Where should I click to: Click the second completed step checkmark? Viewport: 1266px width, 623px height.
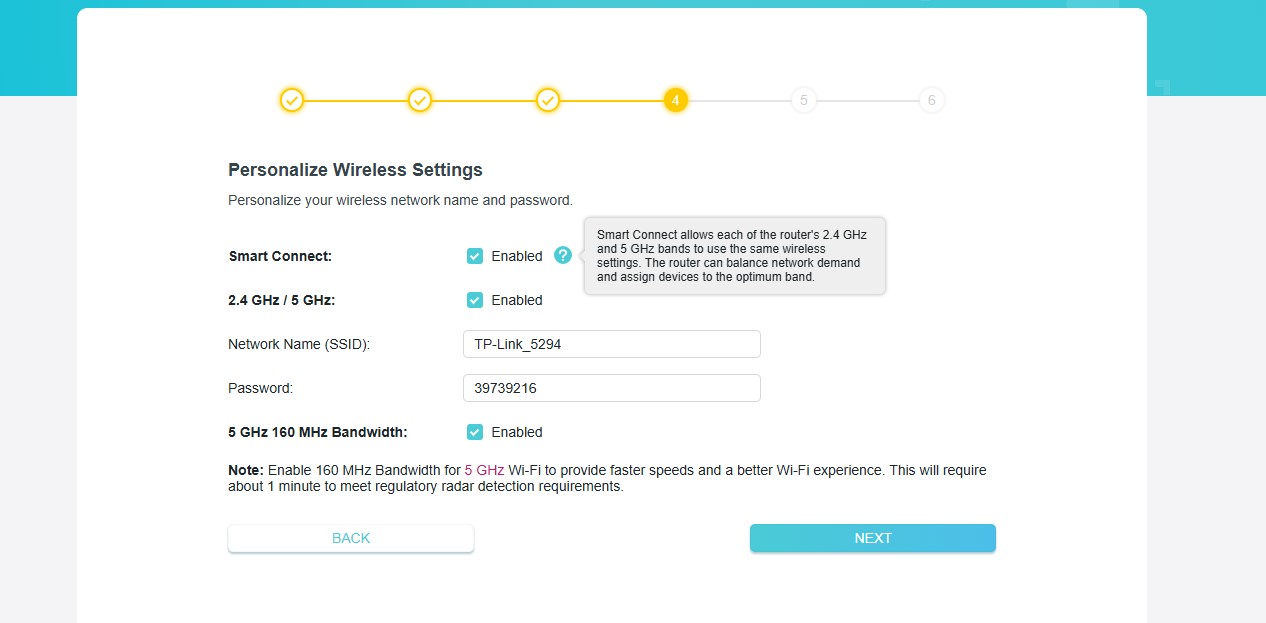pyautogui.click(x=420, y=100)
